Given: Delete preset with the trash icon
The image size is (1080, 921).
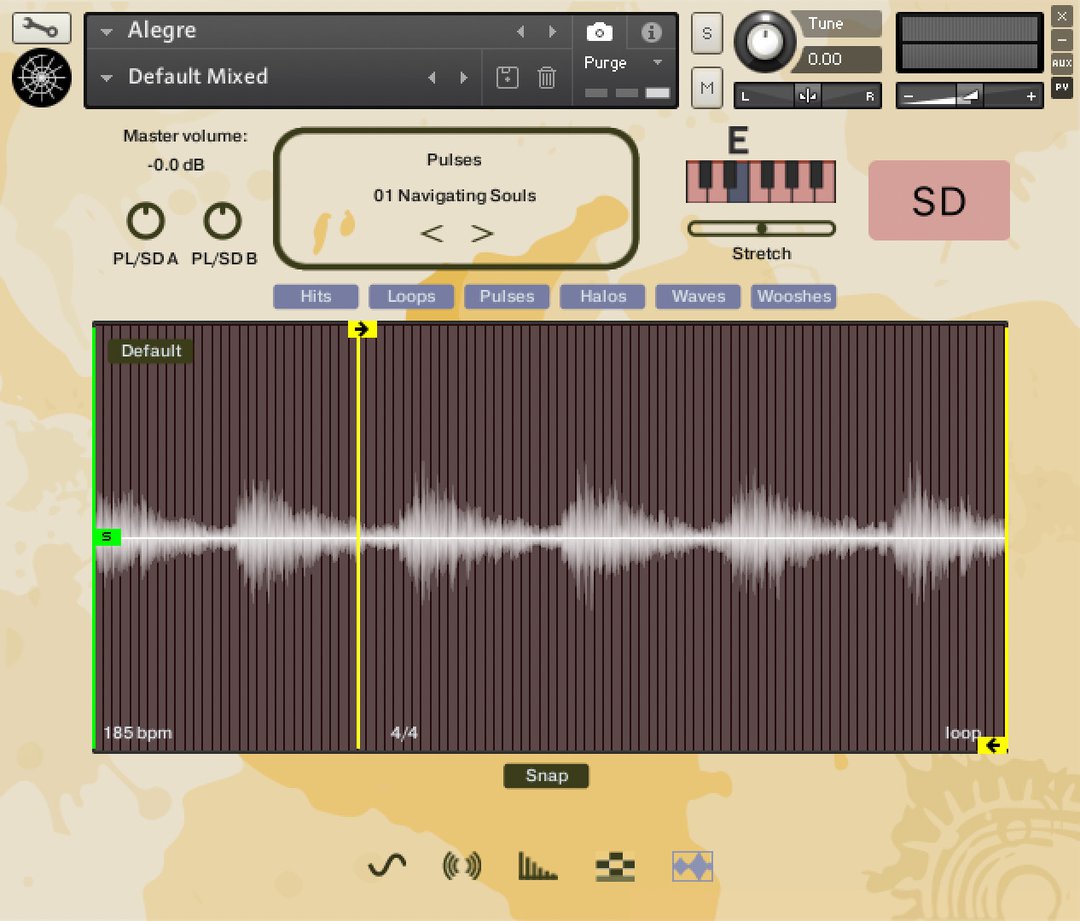Looking at the screenshot, I should click(547, 77).
